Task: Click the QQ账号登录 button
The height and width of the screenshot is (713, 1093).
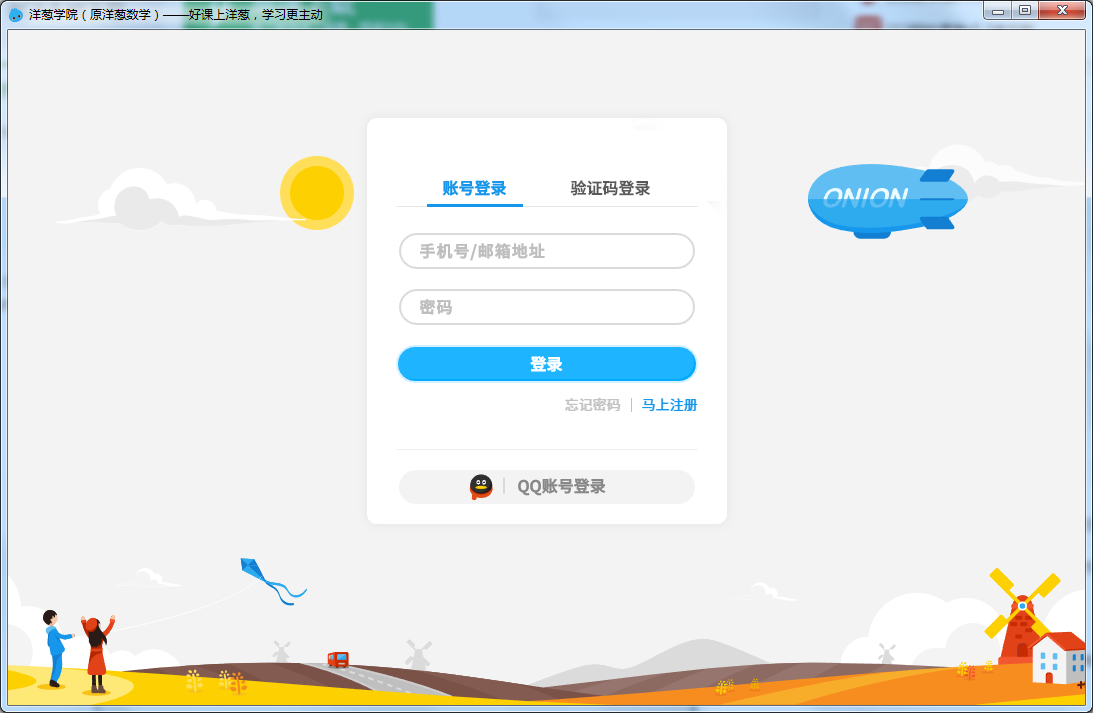Action: point(547,487)
